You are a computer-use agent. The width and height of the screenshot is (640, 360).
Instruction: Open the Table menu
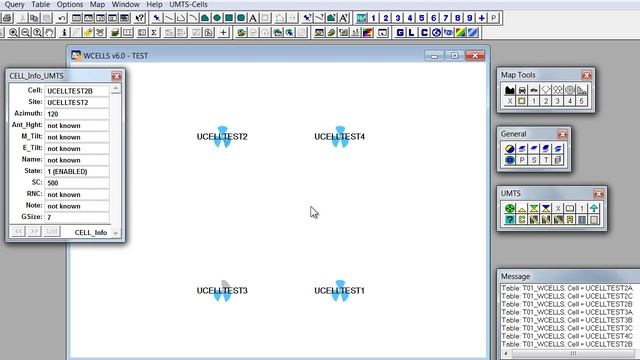tap(41, 4)
